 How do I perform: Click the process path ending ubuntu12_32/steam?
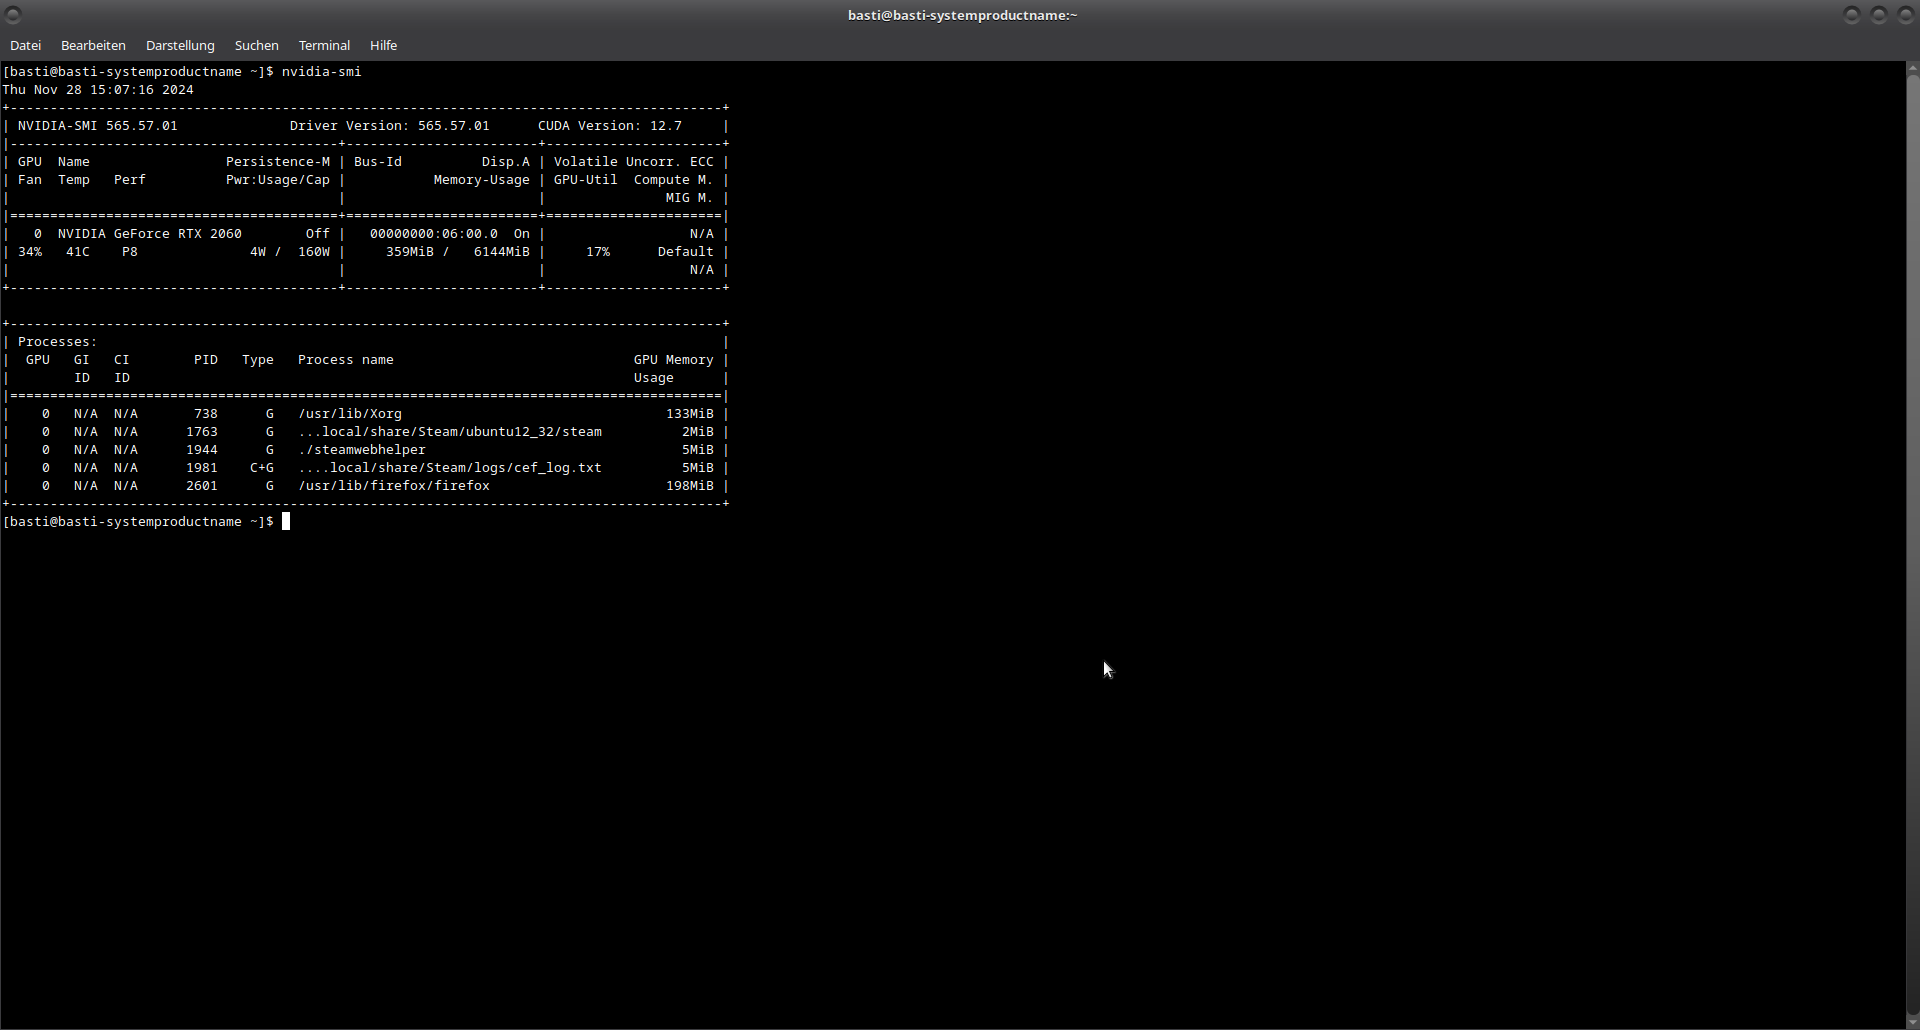pos(450,432)
